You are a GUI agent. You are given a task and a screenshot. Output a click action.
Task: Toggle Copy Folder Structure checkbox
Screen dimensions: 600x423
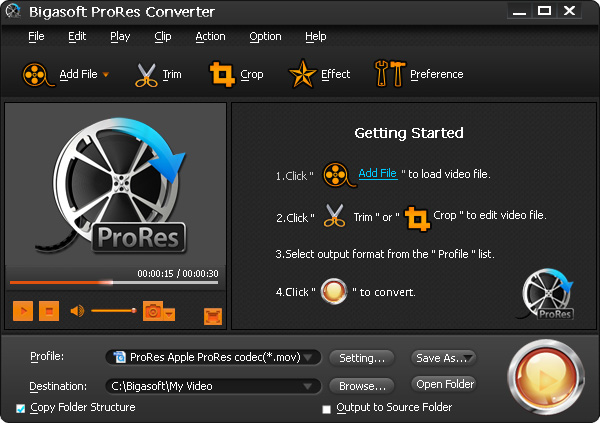[x=21, y=408]
